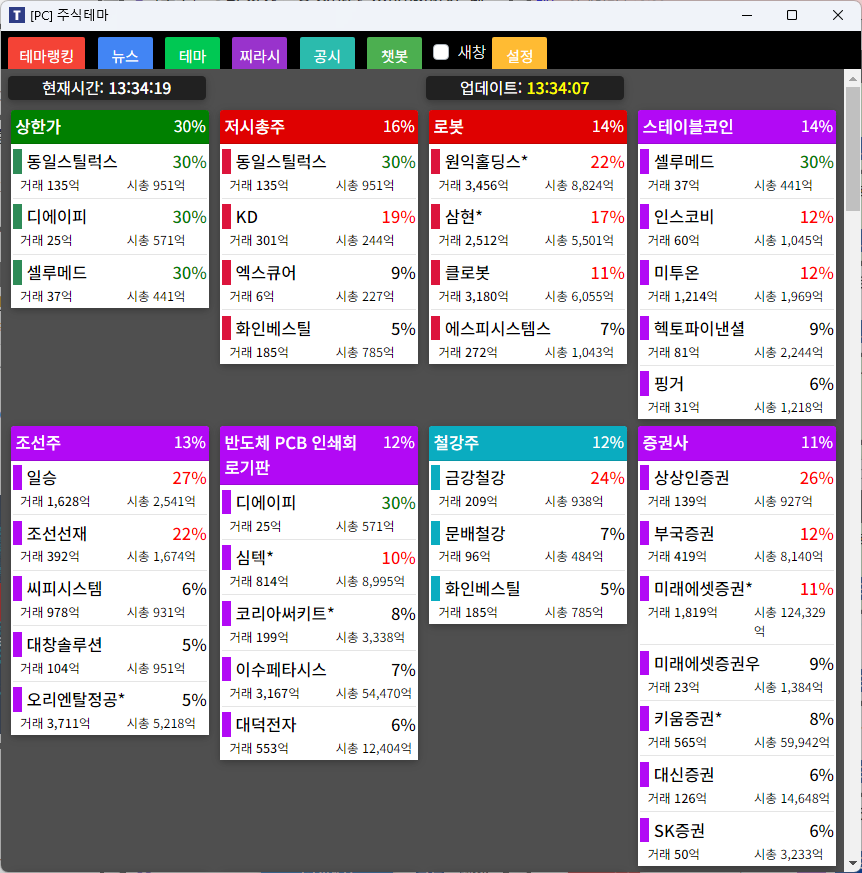Click the 업데이트 timestamp display

[x=525, y=88]
